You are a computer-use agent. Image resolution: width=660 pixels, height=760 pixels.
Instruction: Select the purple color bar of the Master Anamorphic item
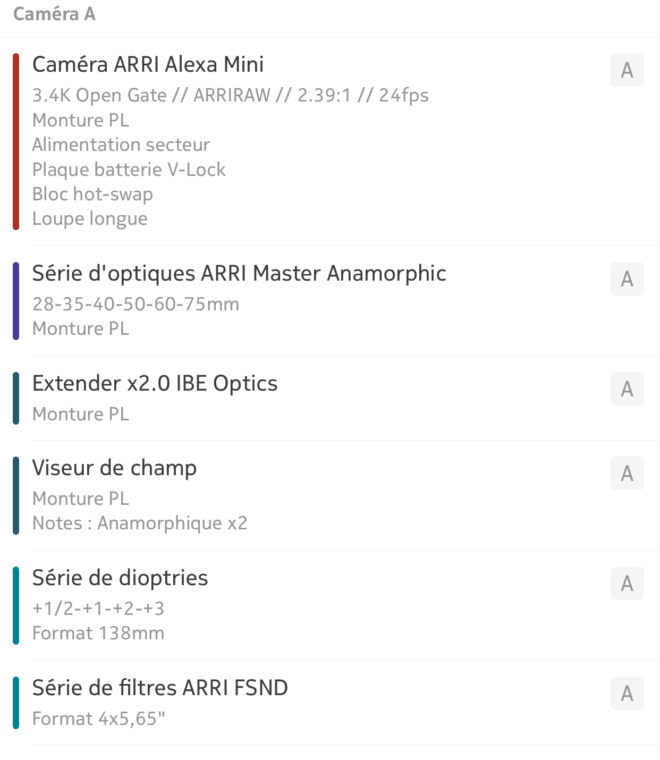16,301
